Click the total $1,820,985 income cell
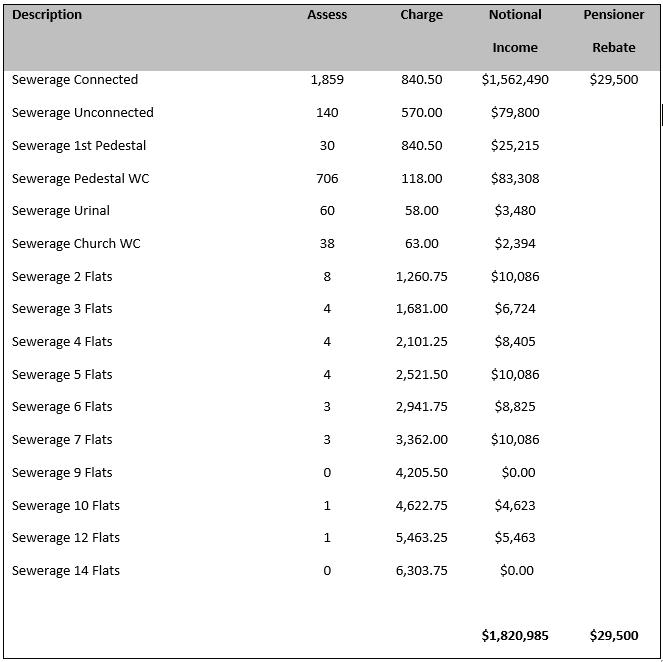This screenshot has width=663, height=662. click(515, 636)
